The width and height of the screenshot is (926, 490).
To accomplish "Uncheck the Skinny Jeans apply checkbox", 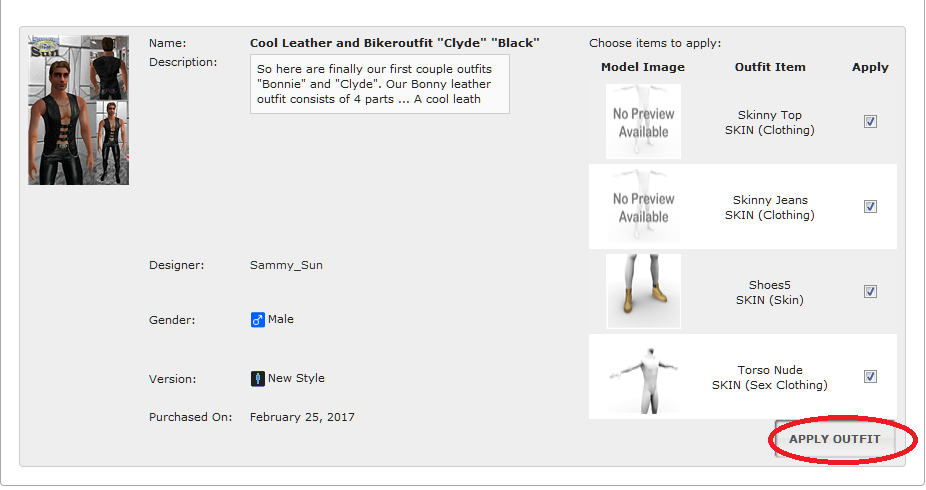I will coord(870,207).
